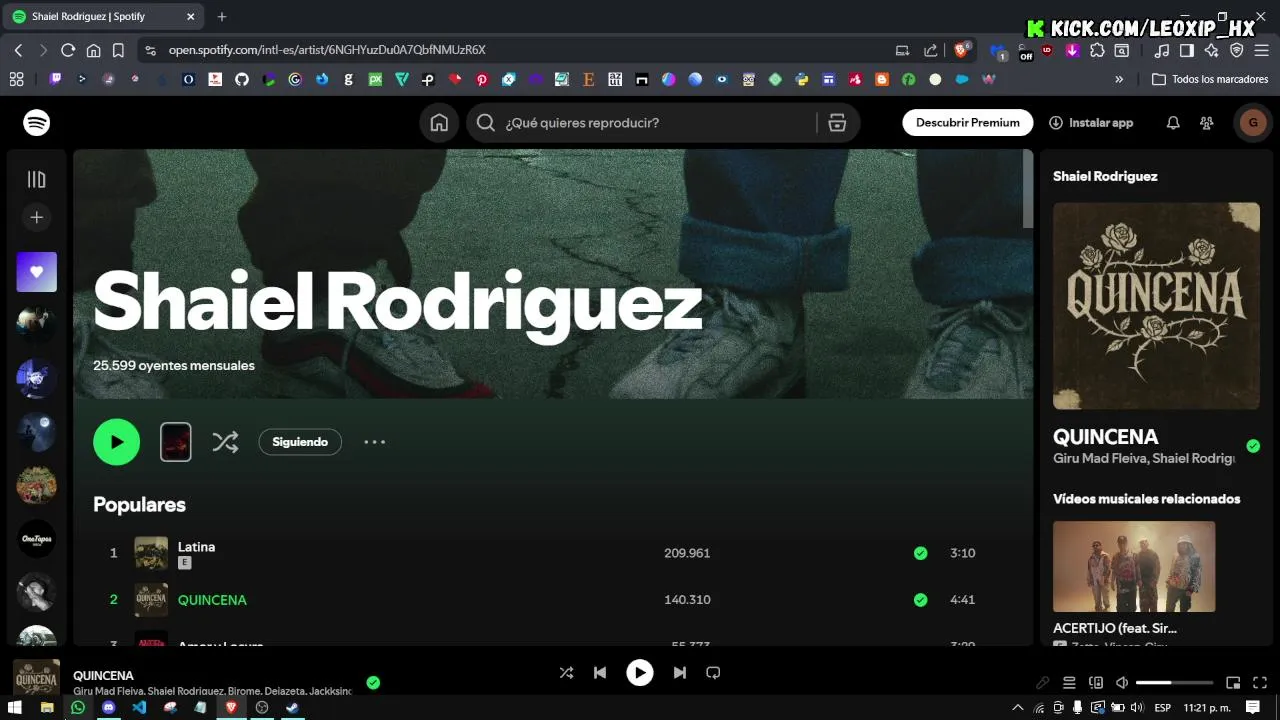This screenshot has height=720, width=1280.
Task: Toggle saved checkmark for QUINCENA track row
Action: pyautogui.click(x=920, y=600)
